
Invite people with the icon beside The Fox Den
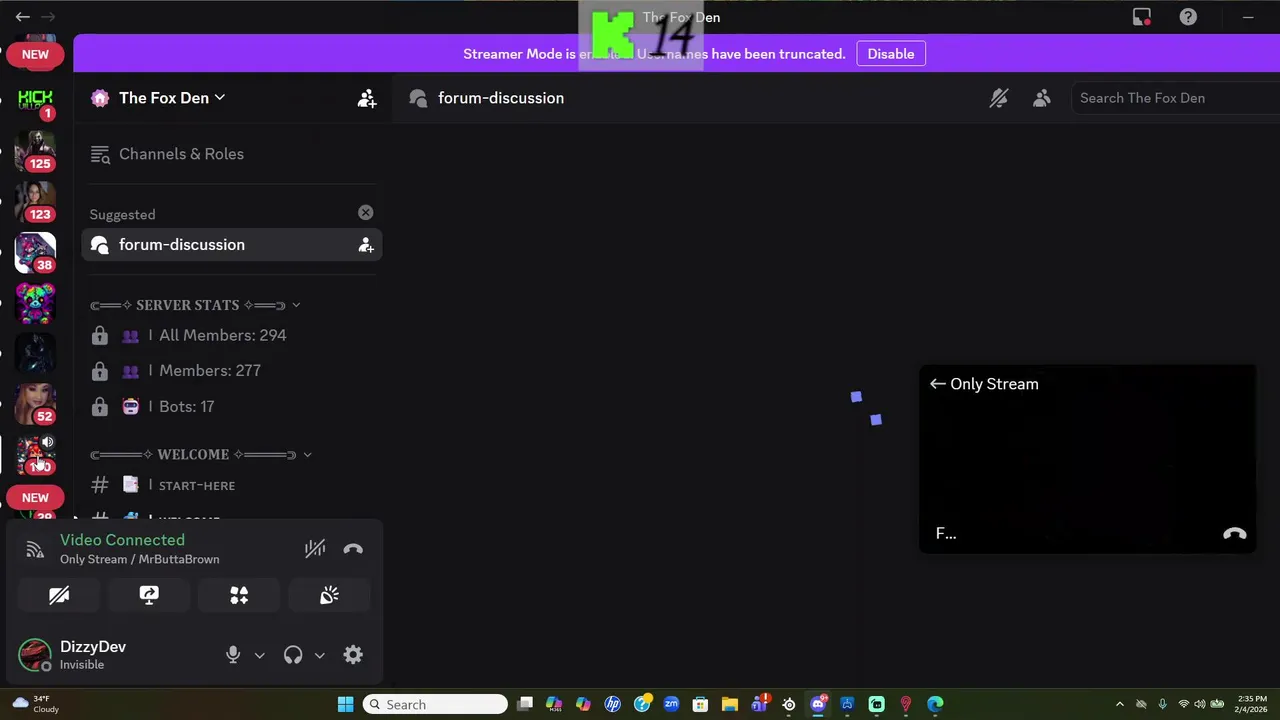coord(367,98)
